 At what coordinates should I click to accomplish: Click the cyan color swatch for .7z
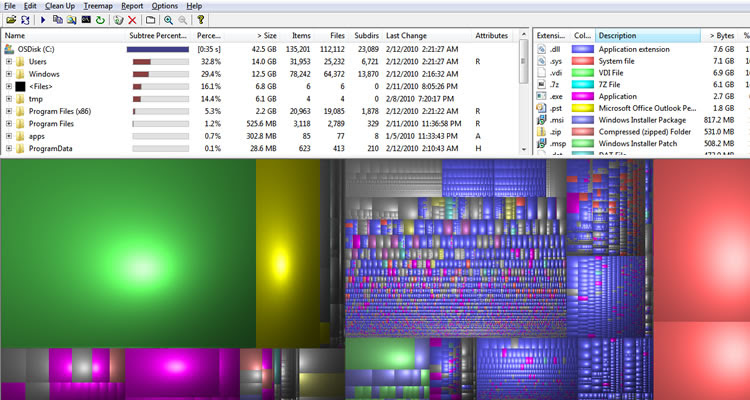583,84
